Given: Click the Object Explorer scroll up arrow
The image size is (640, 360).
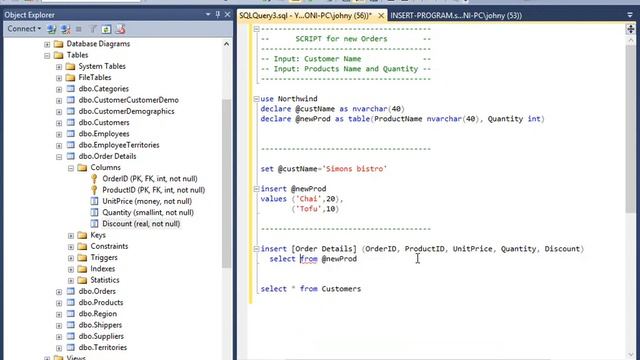Looking at the screenshot, I should point(227,44).
